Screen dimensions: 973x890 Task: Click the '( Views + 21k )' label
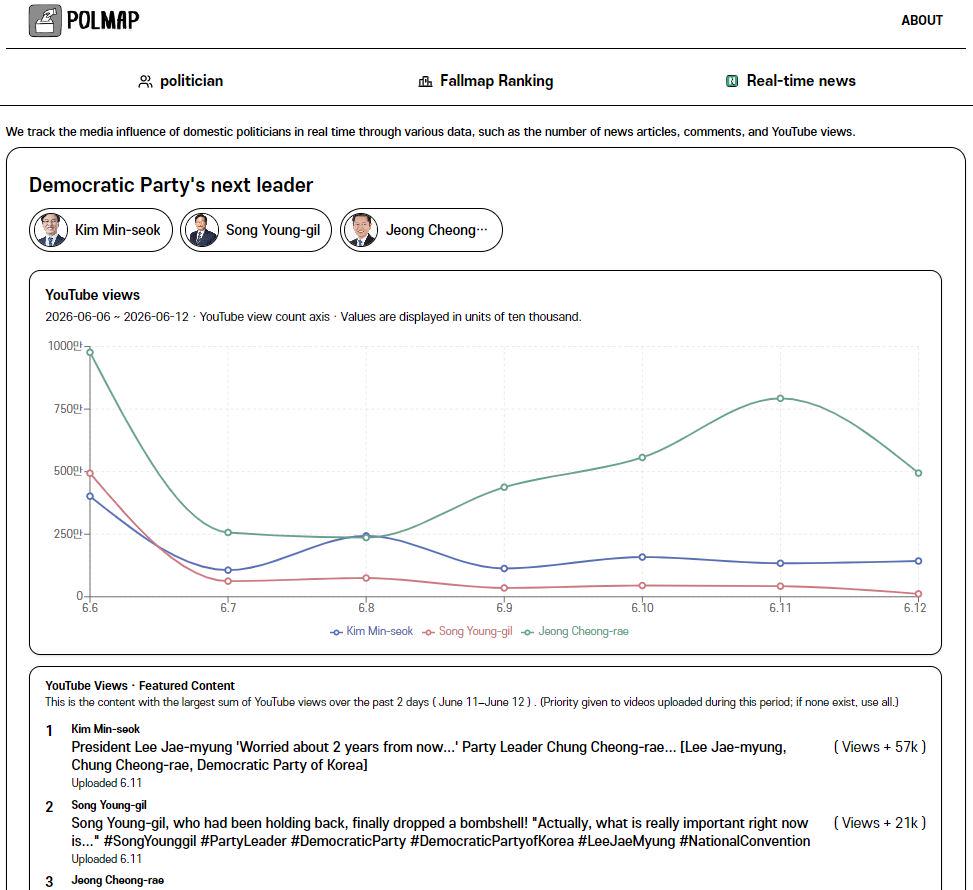(x=880, y=824)
